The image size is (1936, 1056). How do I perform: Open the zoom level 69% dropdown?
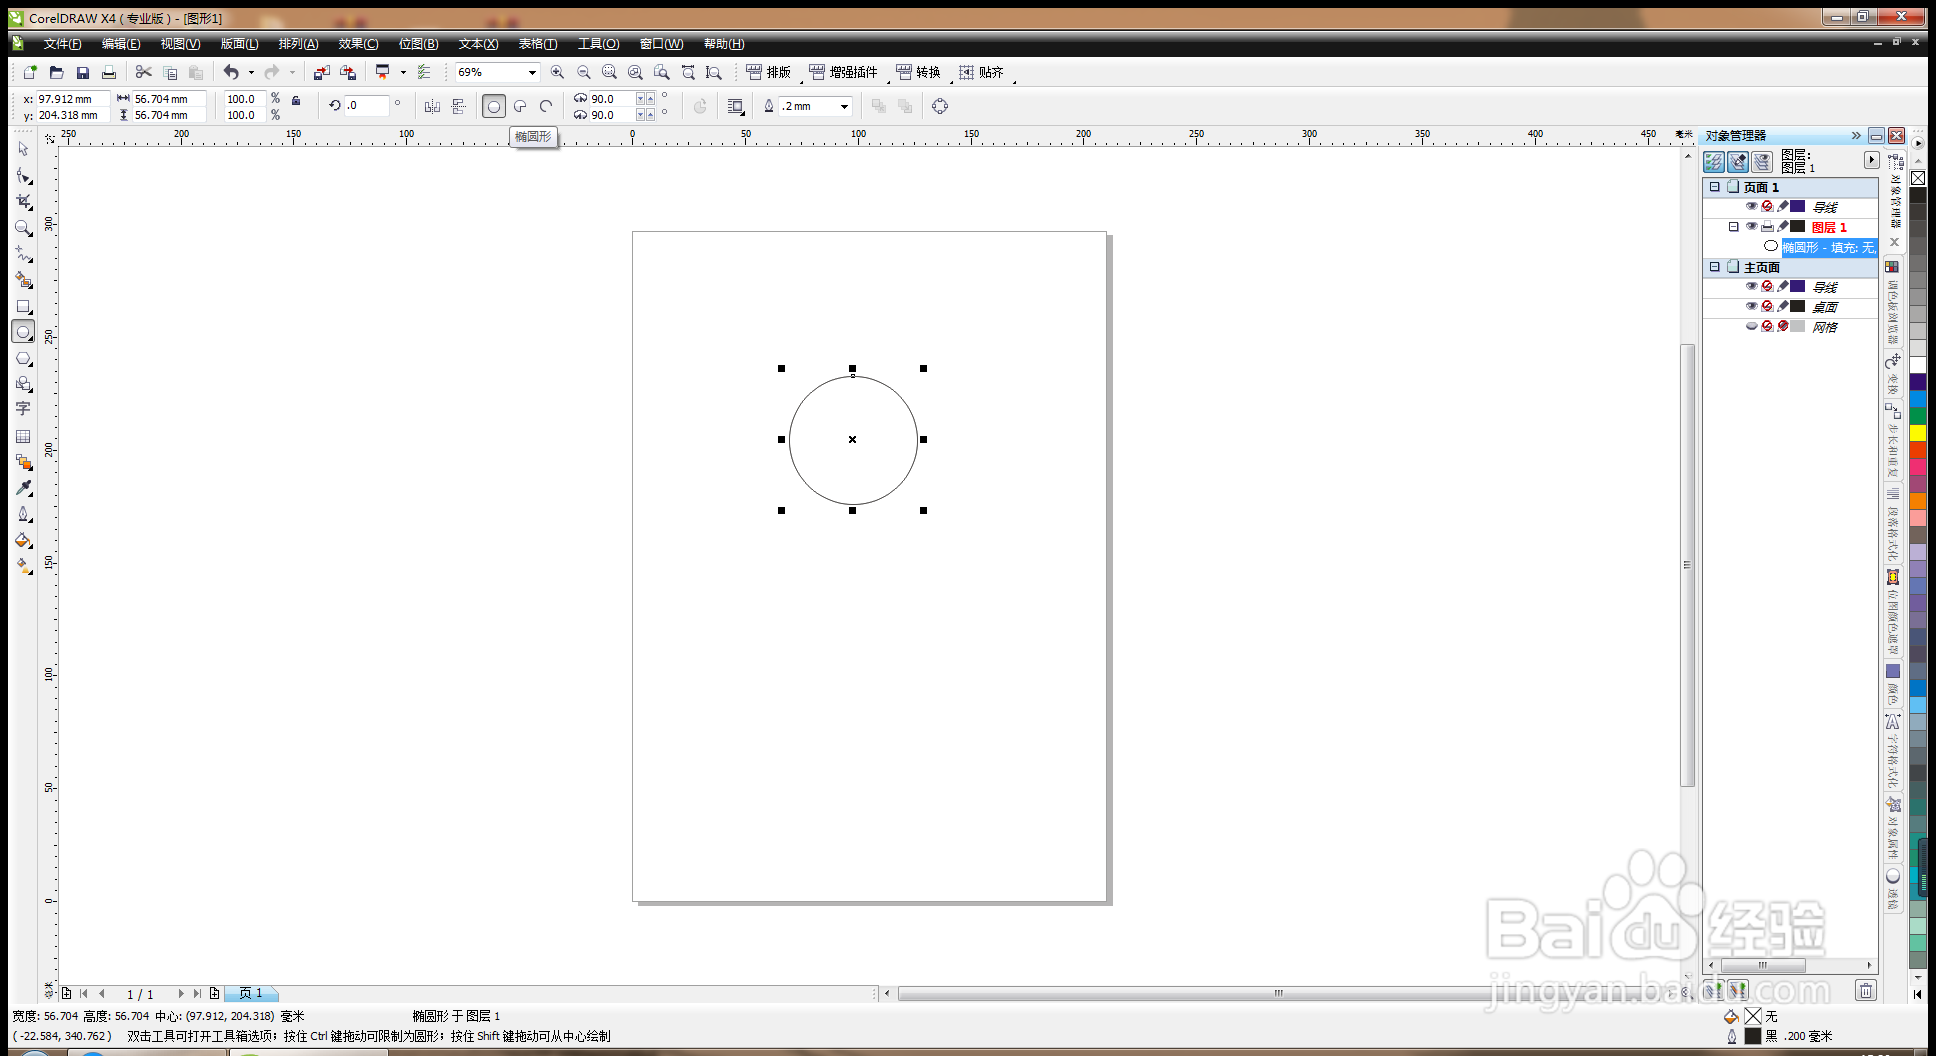(x=532, y=72)
